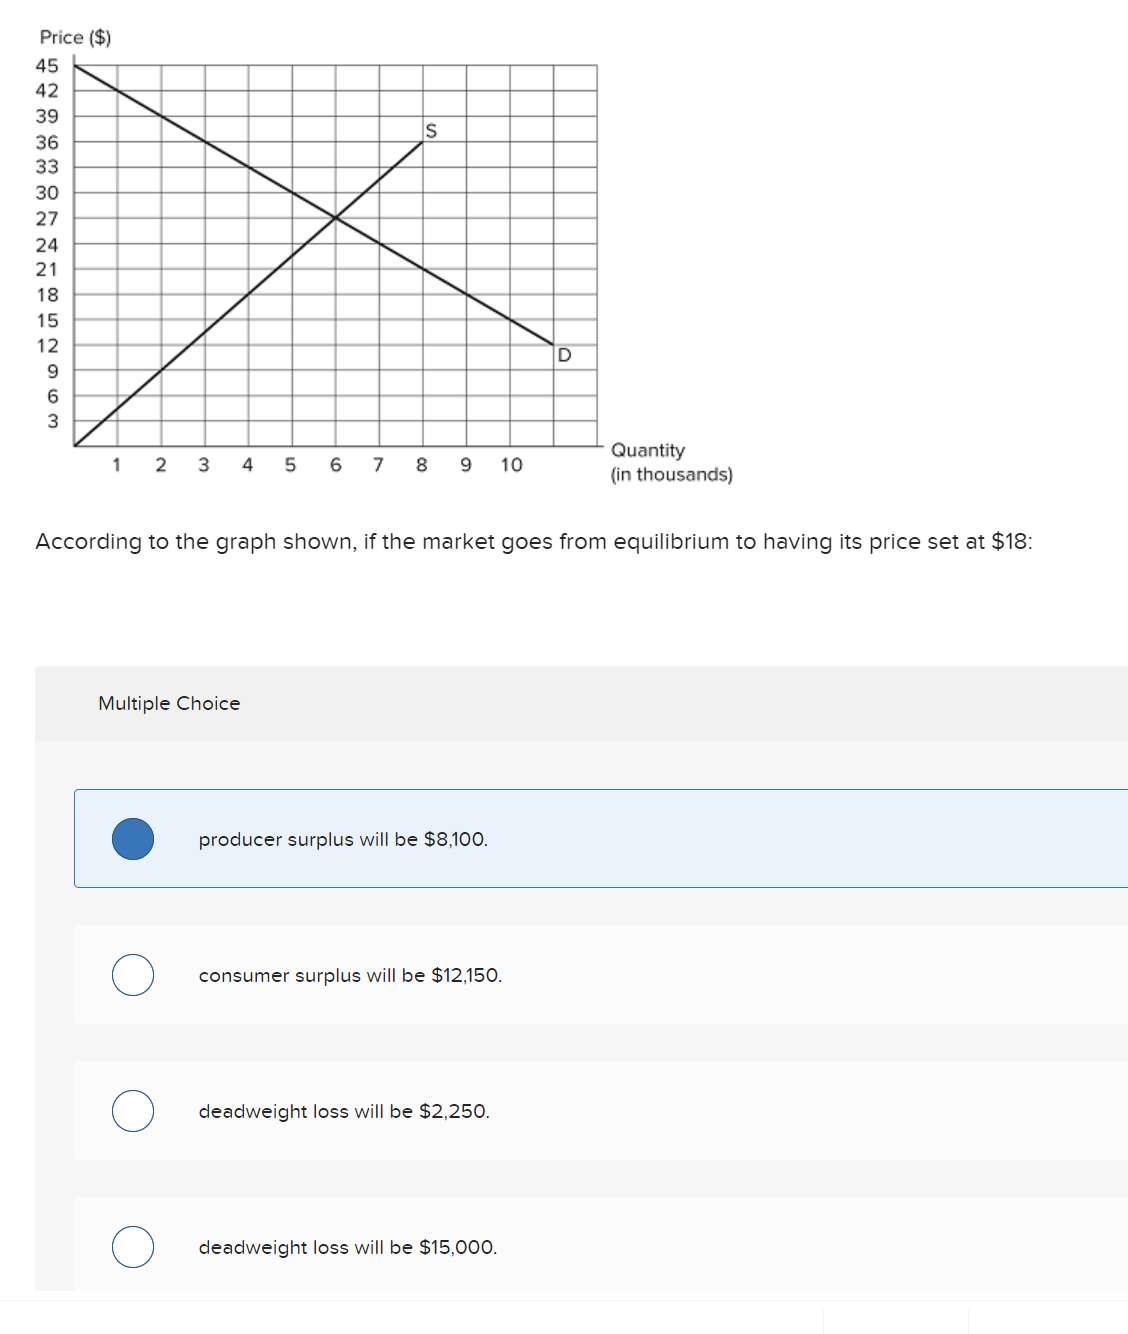
Task: Select the "deadweight loss will be $2,250" radio button
Action: [132, 1111]
